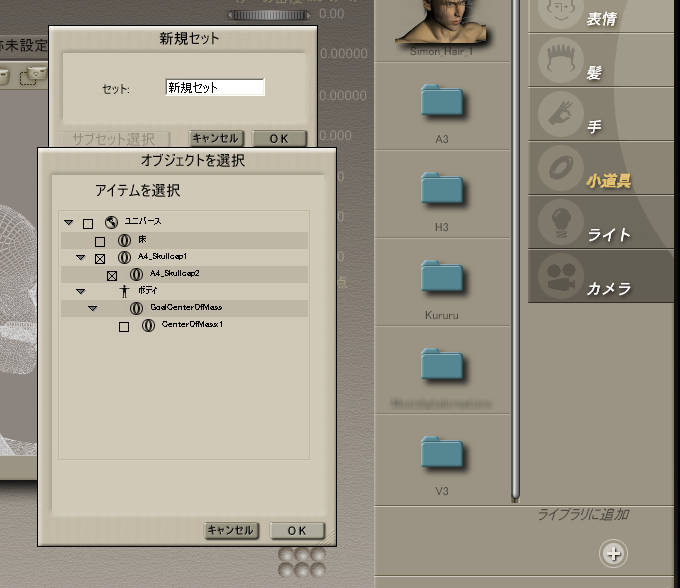
Task: Click the ライブラリに追加 label
Action: (583, 514)
